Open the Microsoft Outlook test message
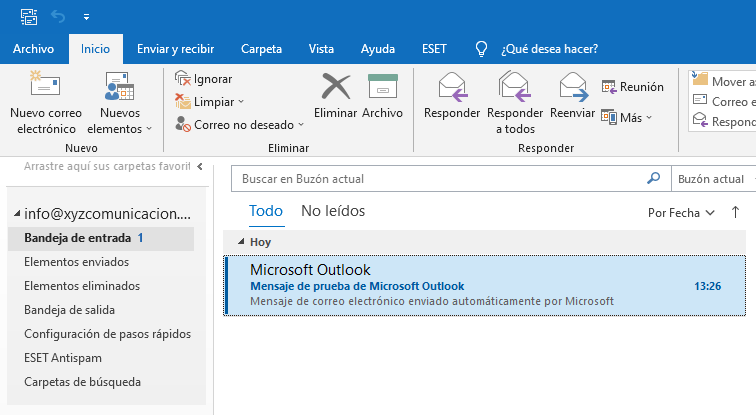756x415 pixels. click(485, 286)
